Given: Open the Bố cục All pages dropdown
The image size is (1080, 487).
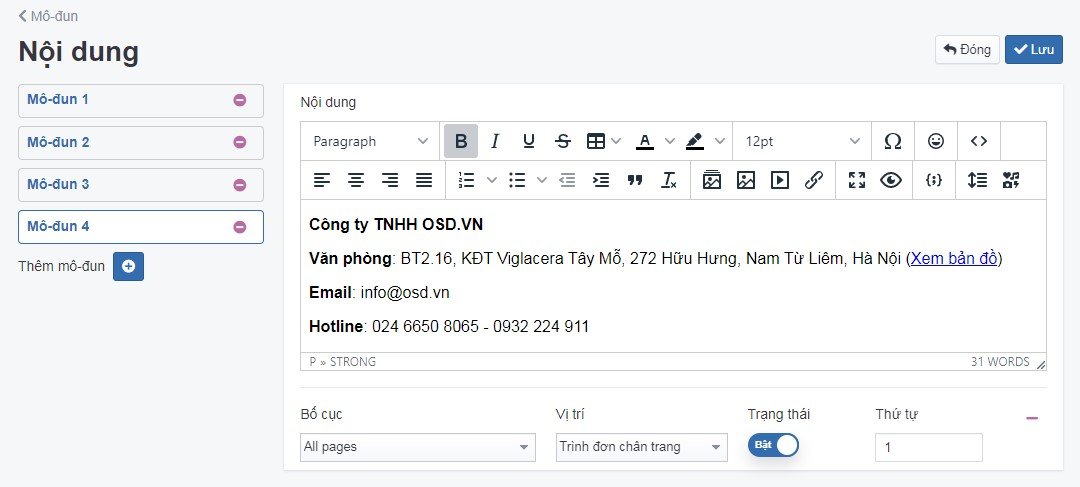Looking at the screenshot, I should point(417,447).
